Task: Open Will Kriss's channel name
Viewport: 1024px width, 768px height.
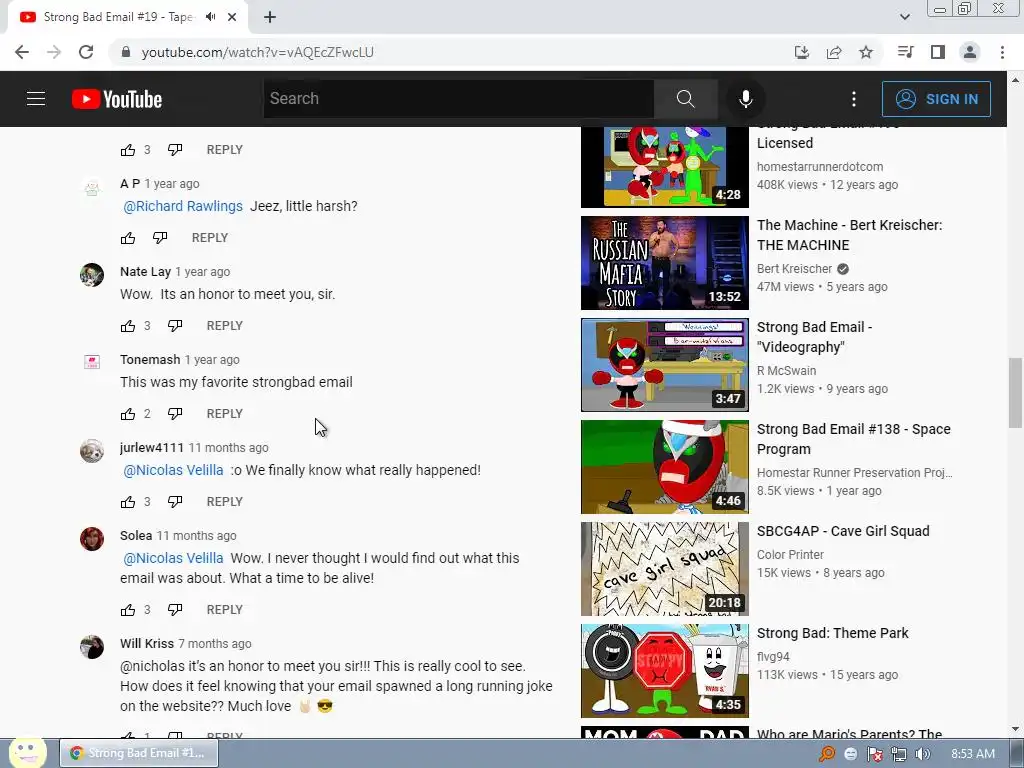Action: tap(146, 644)
